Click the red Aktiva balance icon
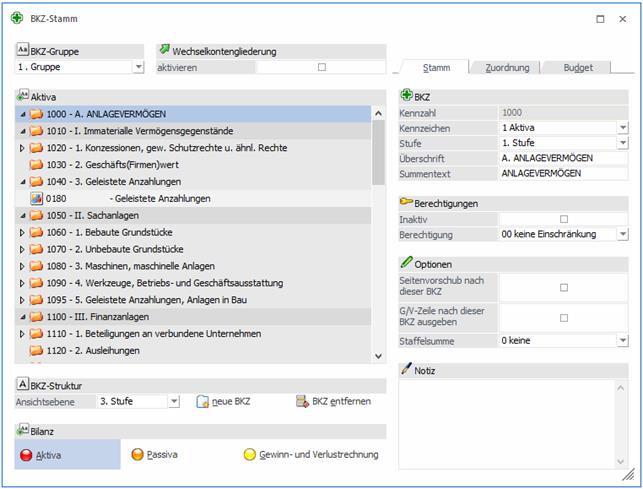The image size is (643, 489). (x=26, y=454)
